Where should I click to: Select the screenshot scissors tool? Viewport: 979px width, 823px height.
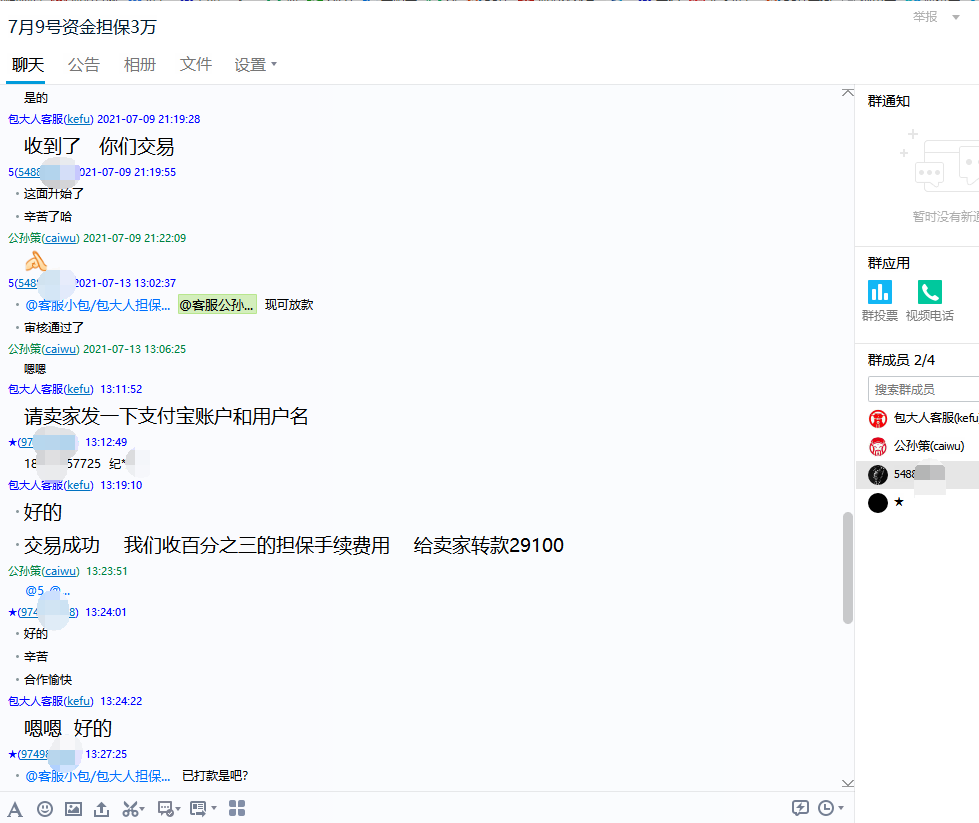[x=130, y=808]
